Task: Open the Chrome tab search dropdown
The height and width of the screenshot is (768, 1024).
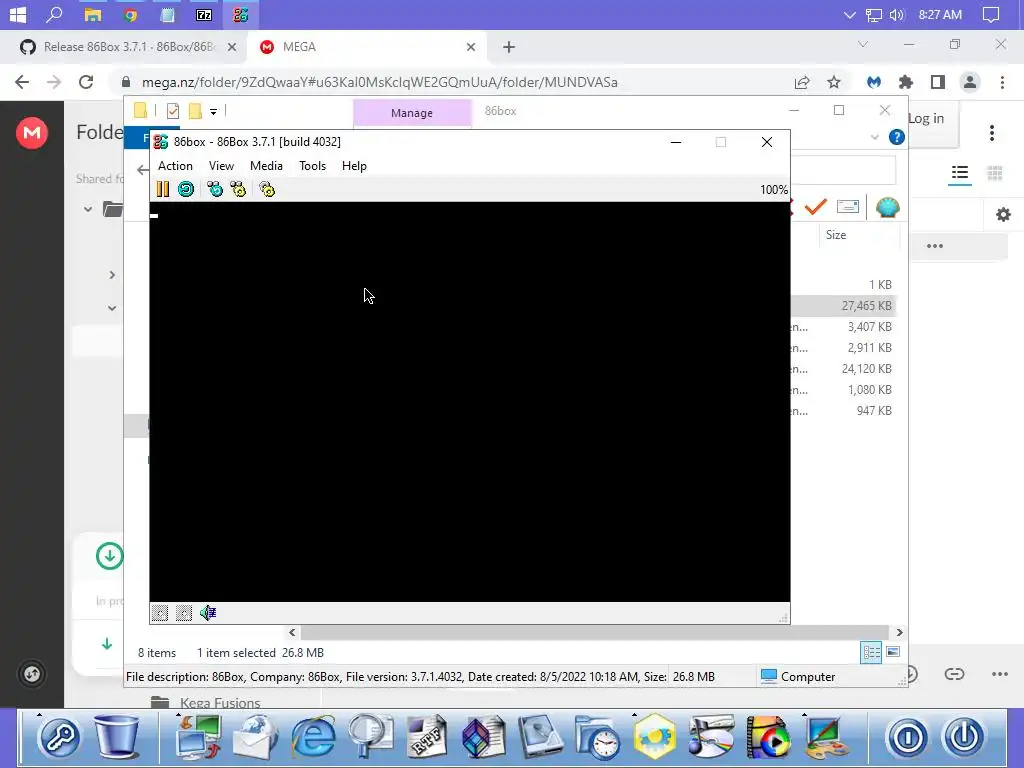Action: 863,44
